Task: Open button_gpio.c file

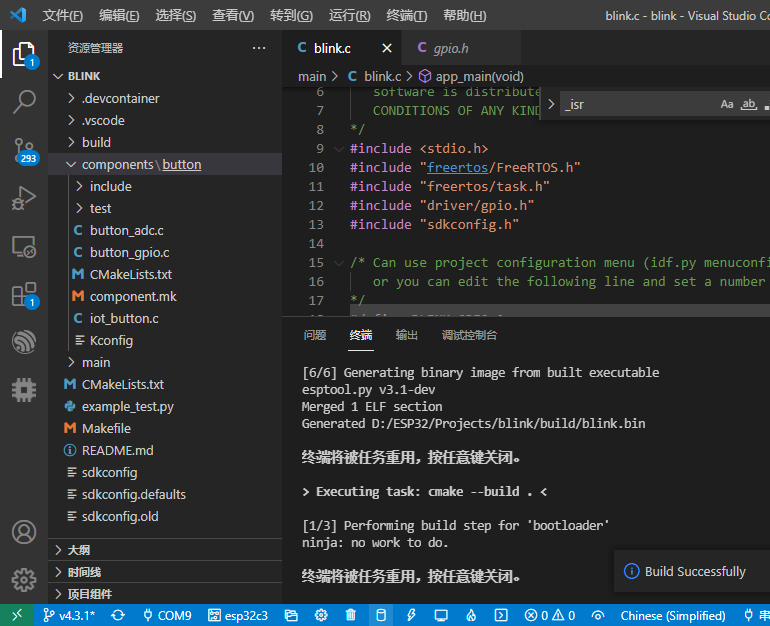Action: (x=165, y=252)
